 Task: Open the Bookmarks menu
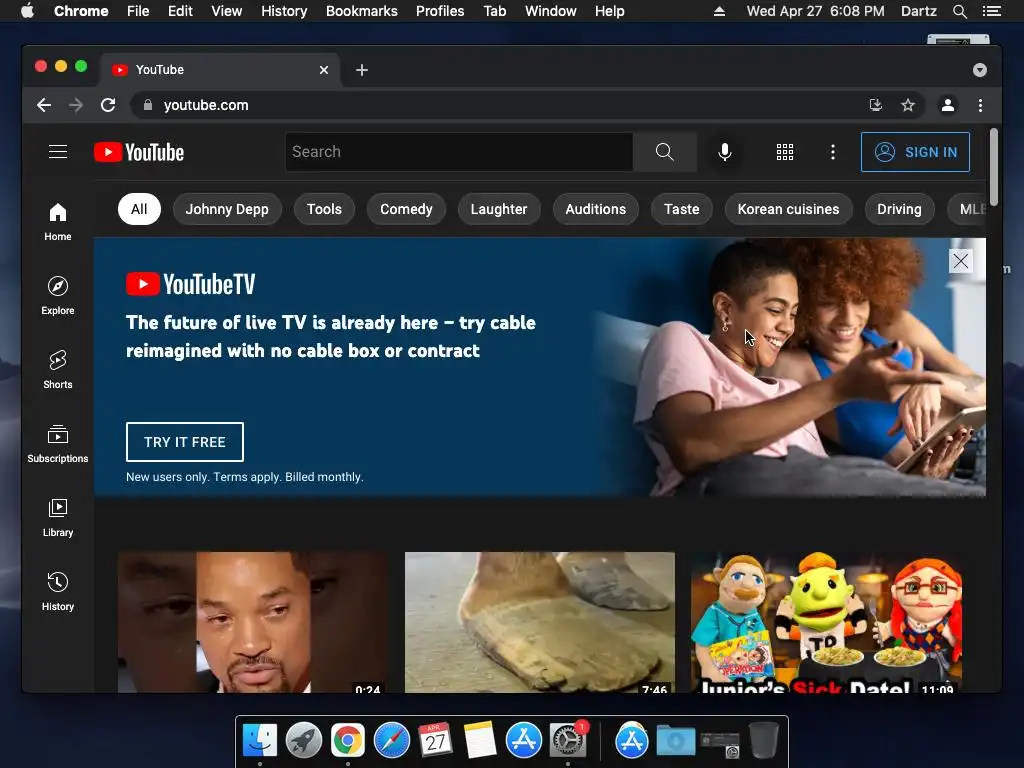[x=362, y=11]
